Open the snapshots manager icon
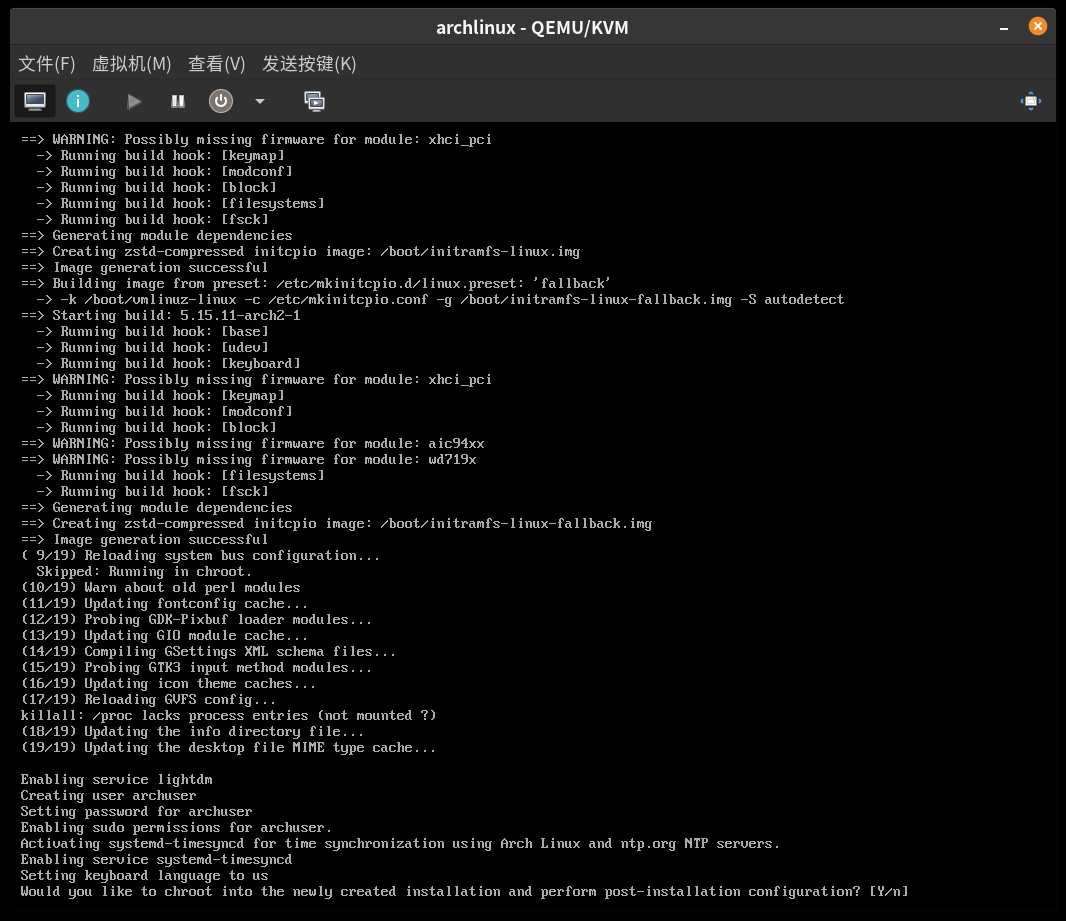The height and width of the screenshot is (921, 1066). click(x=314, y=101)
